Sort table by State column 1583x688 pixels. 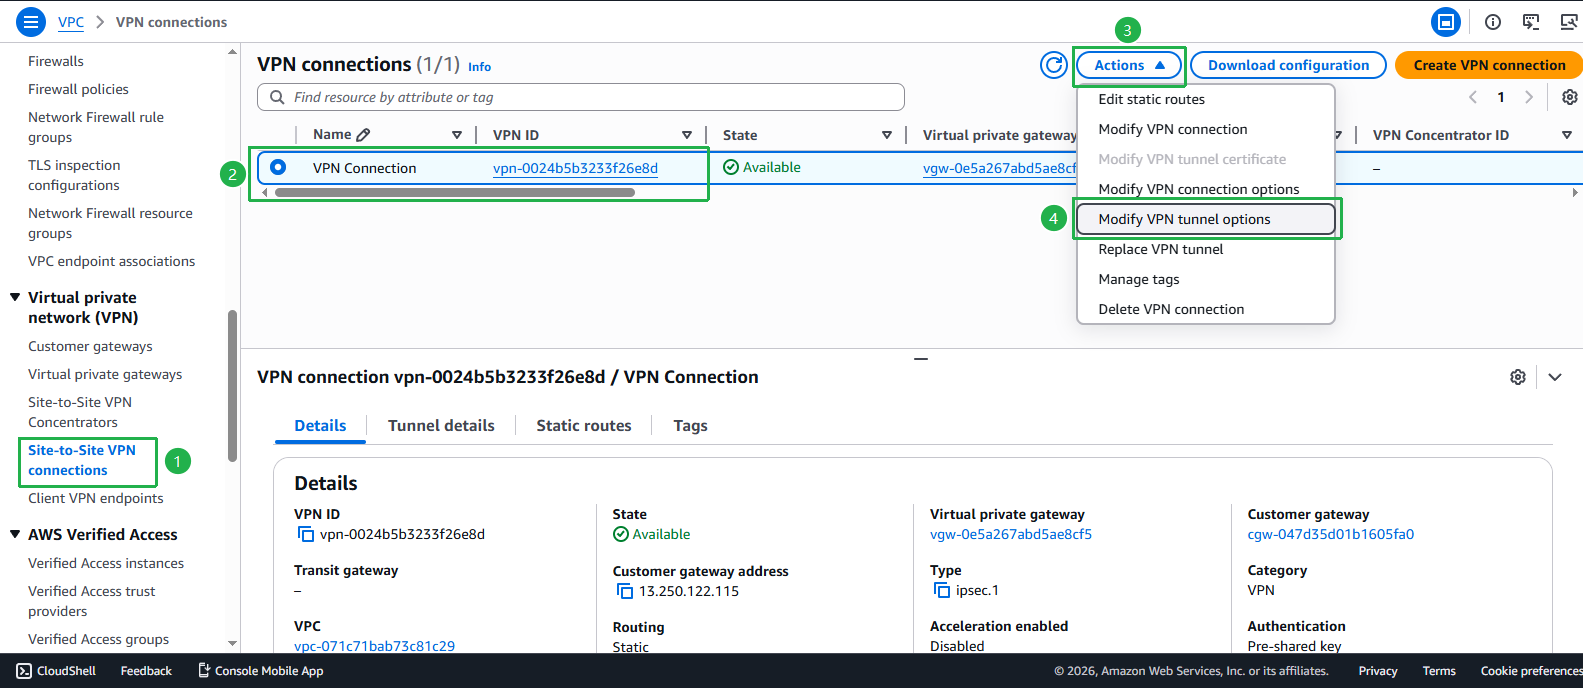887,135
